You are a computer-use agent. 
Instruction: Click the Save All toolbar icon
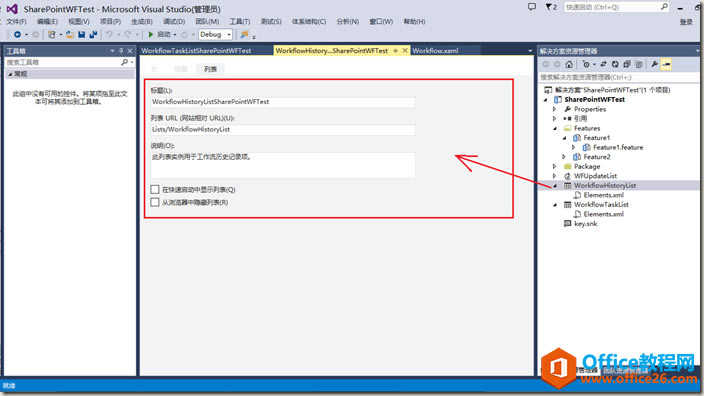click(x=93, y=35)
